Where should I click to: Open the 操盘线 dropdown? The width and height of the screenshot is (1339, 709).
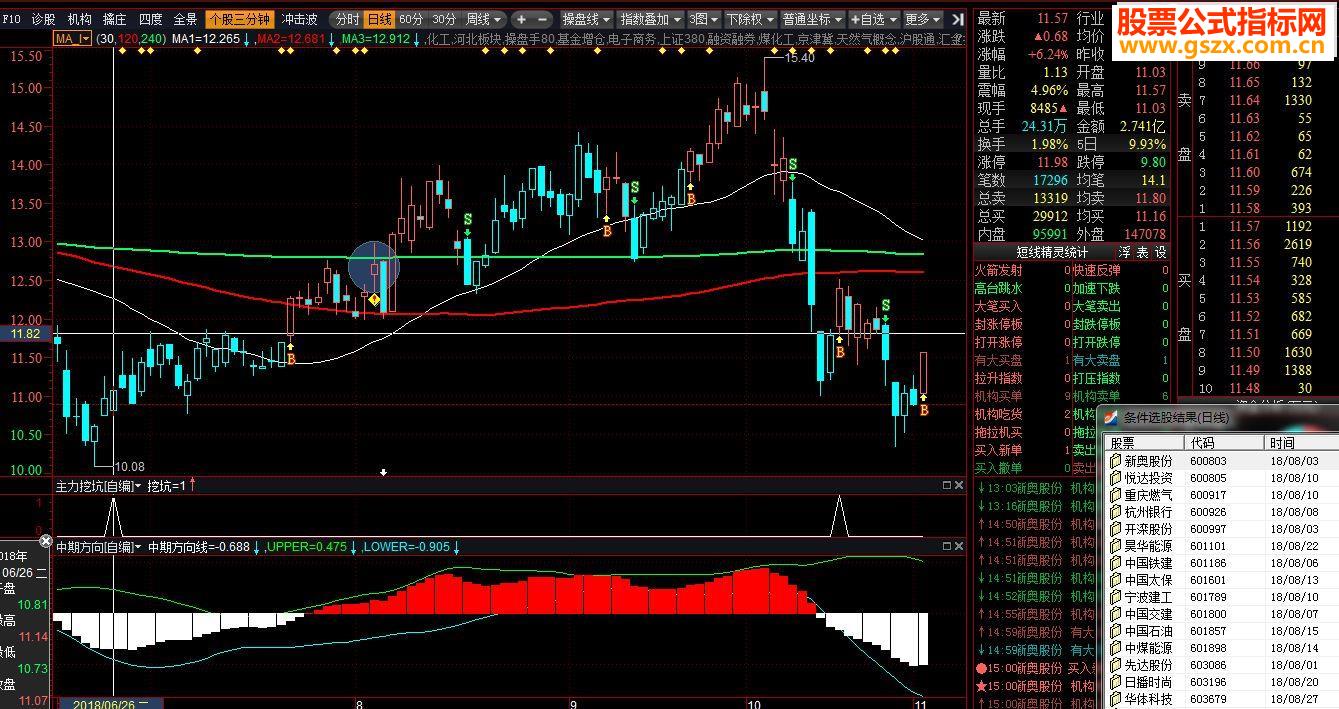coord(585,19)
